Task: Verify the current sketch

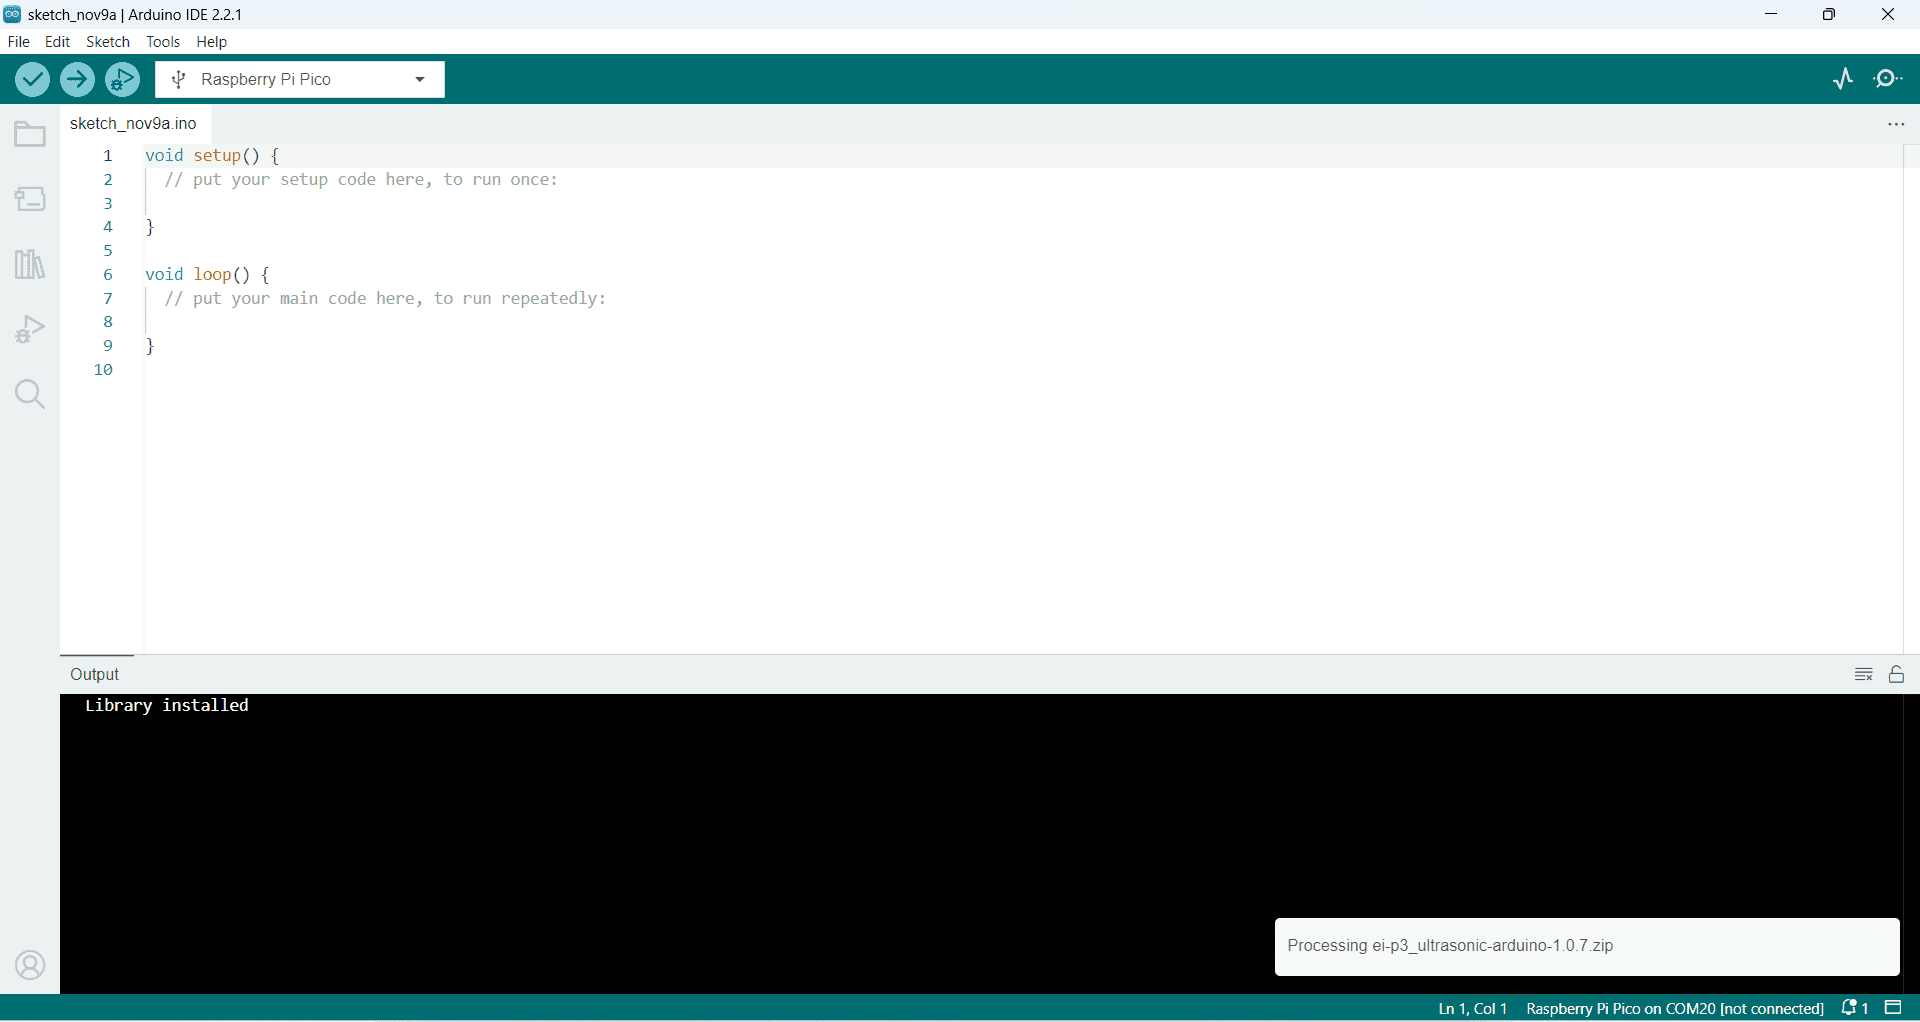Action: point(32,79)
